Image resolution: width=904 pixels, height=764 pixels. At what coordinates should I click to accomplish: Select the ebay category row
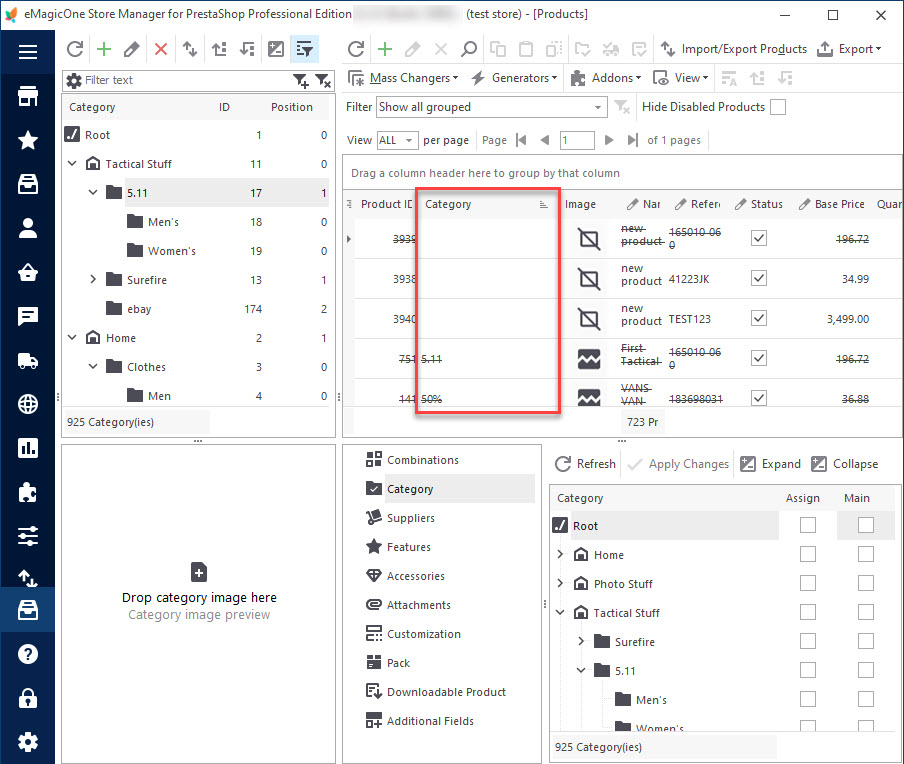click(196, 308)
